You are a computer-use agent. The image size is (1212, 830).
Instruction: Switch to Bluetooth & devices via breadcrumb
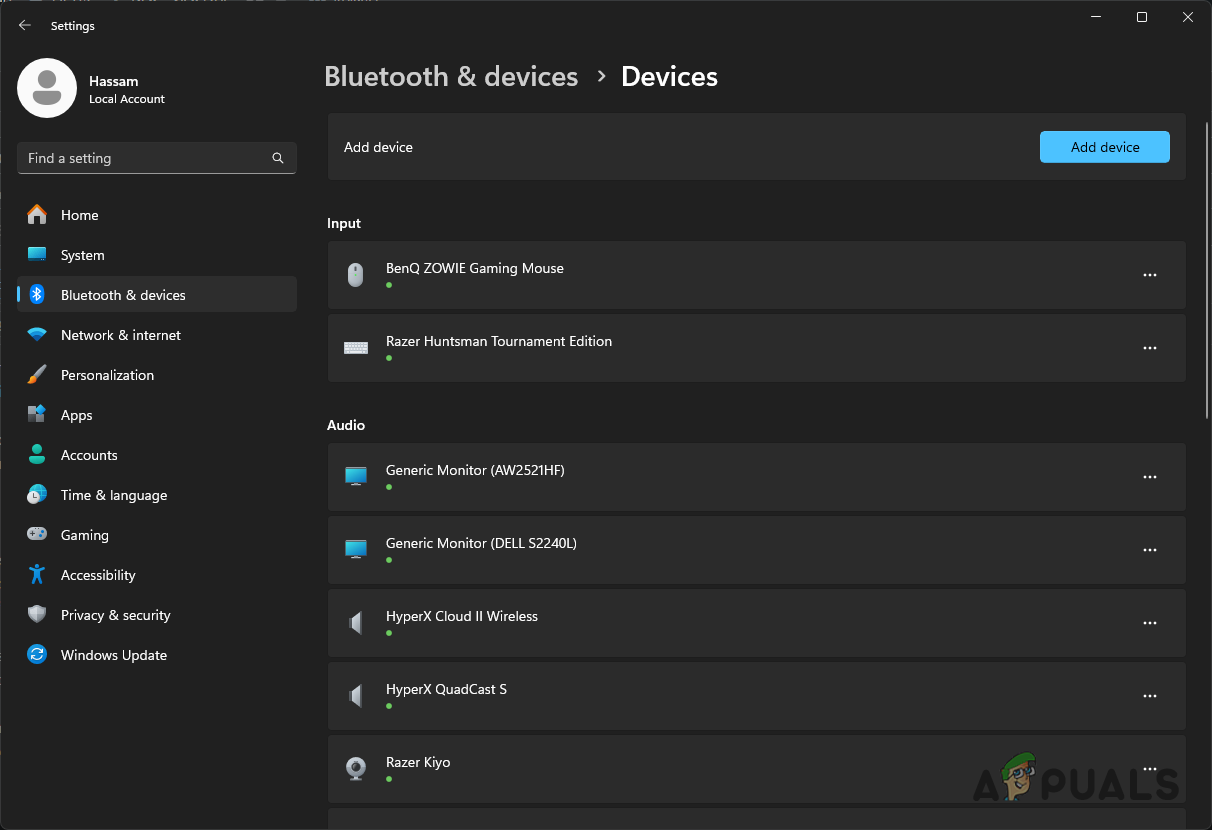click(x=451, y=76)
